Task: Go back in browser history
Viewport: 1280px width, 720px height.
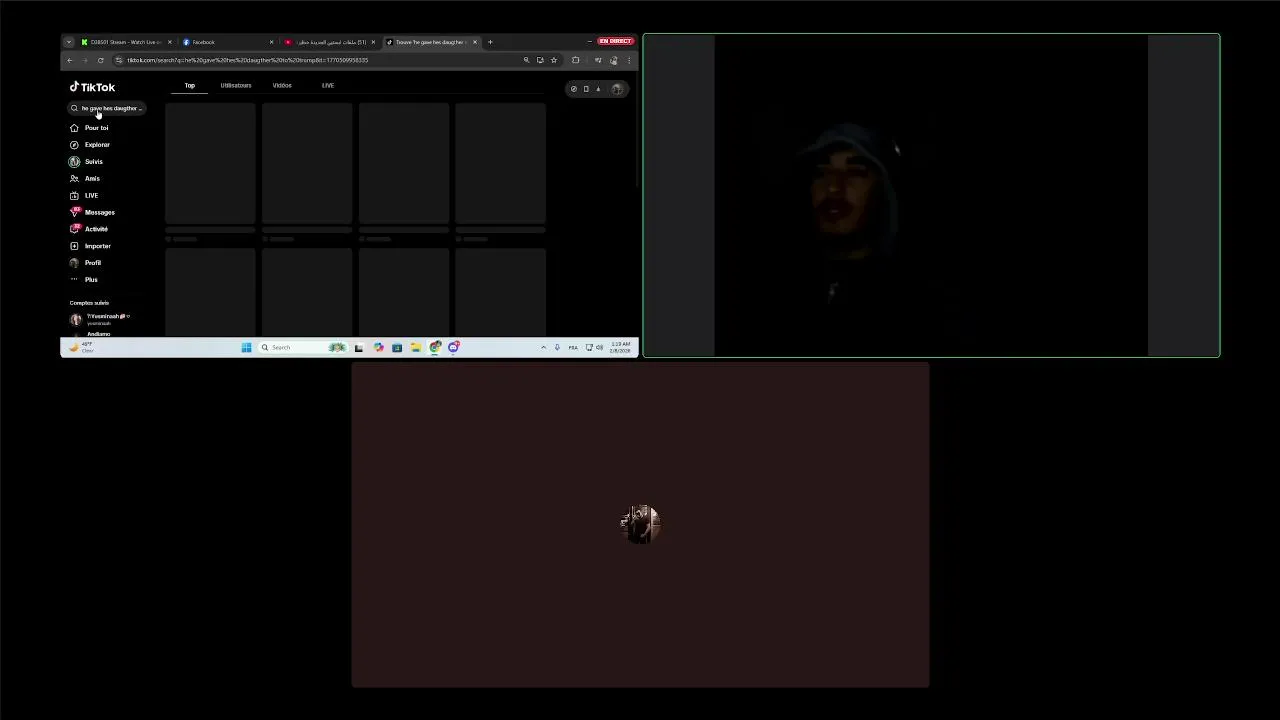Action: (x=70, y=60)
